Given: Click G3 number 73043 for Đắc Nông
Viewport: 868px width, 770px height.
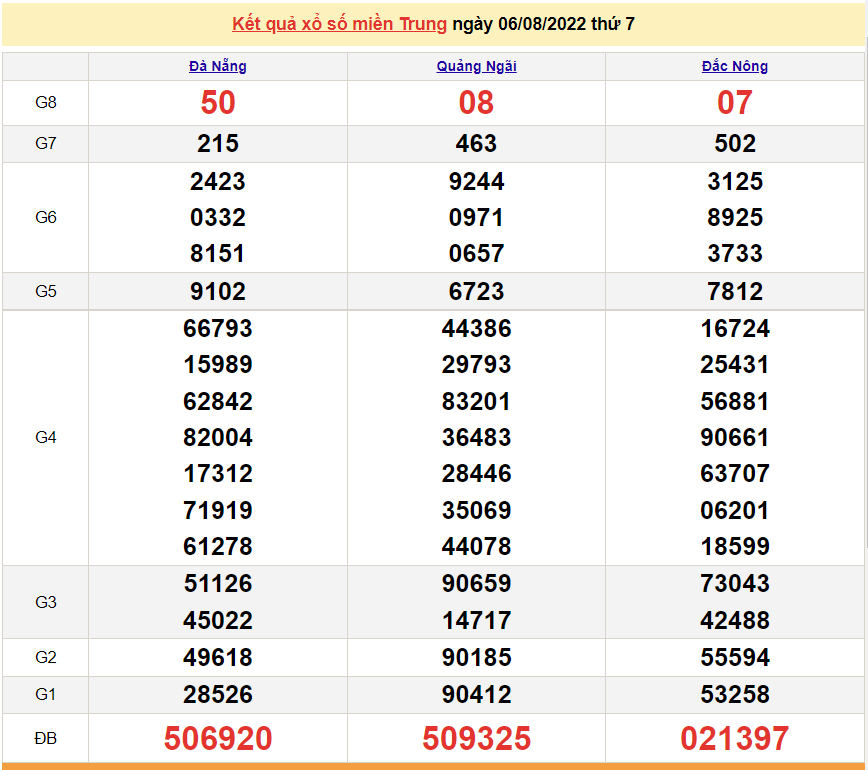Looking at the screenshot, I should tap(735, 584).
